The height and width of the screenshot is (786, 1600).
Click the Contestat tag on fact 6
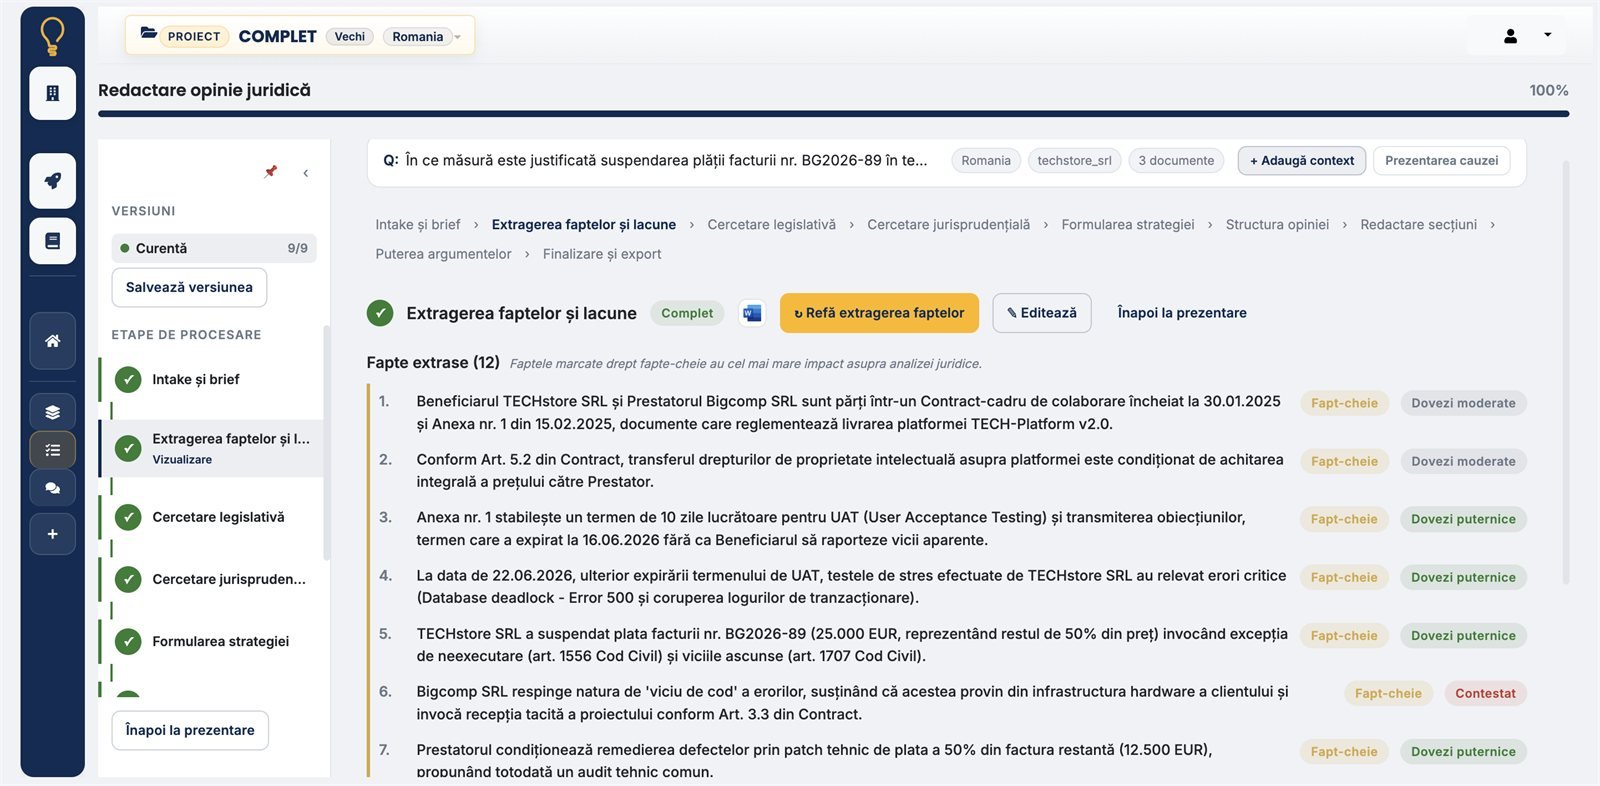pyautogui.click(x=1485, y=693)
